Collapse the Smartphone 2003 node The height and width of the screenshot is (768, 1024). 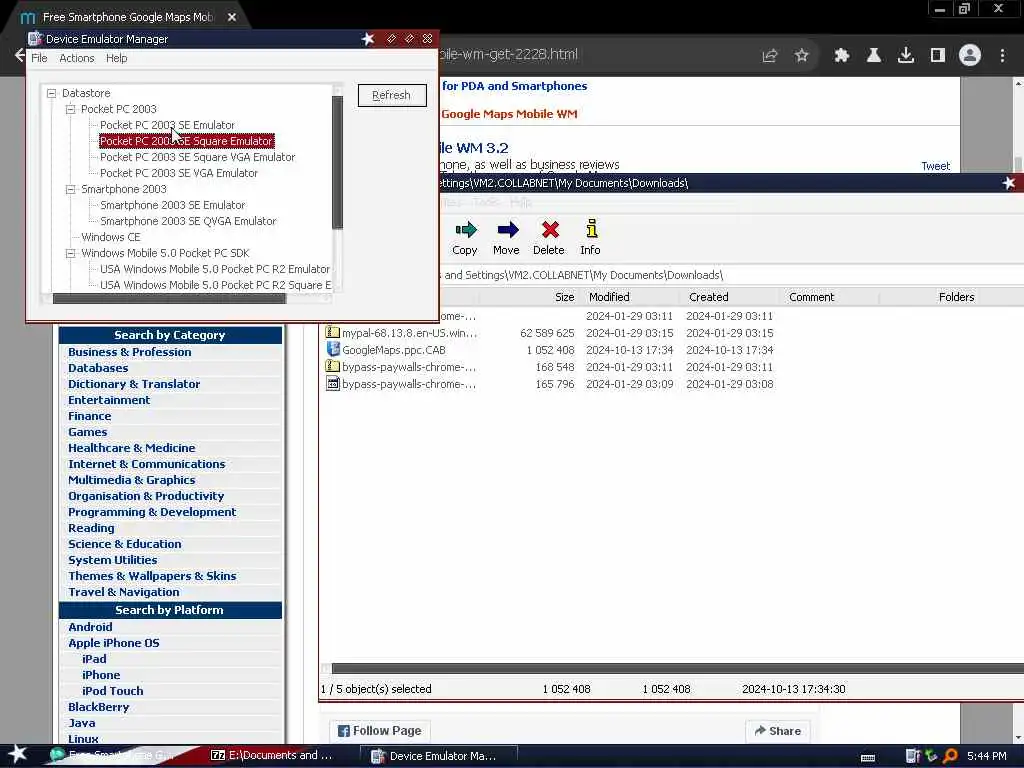pyautogui.click(x=71, y=189)
